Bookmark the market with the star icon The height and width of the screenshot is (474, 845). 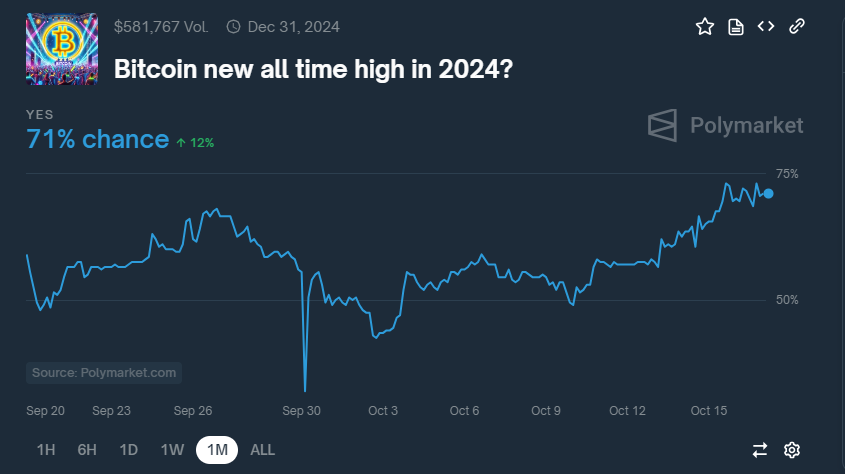(704, 26)
